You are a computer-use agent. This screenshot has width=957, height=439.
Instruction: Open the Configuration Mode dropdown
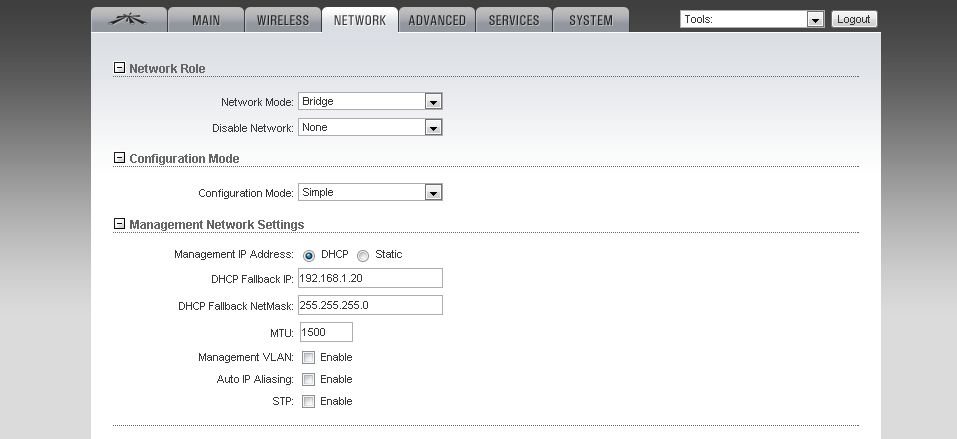(x=370, y=192)
